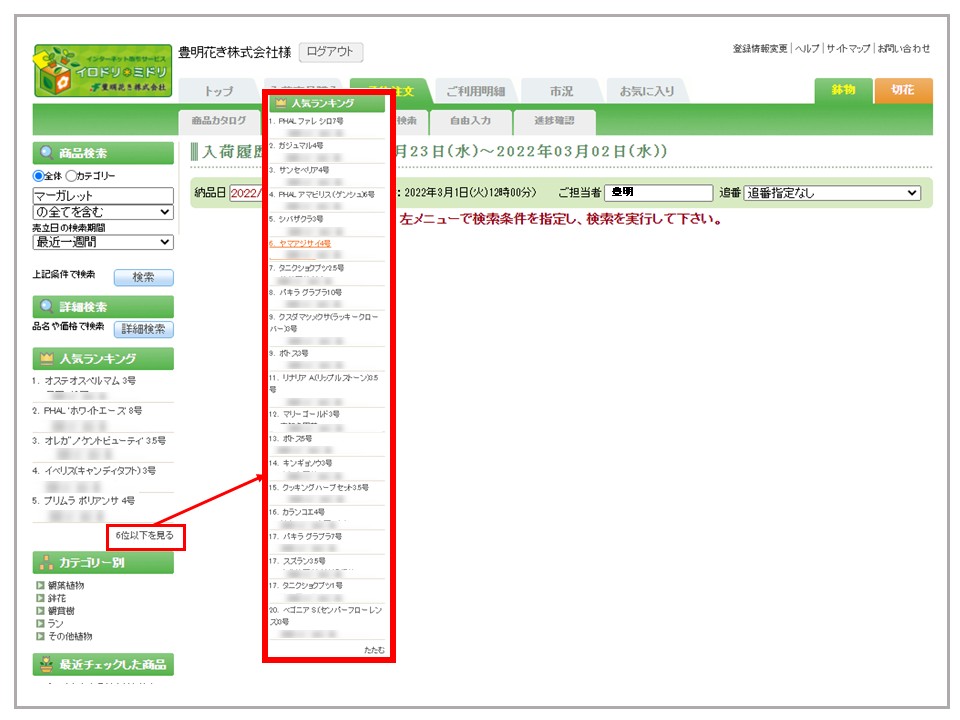The image size is (960, 720).
Task: Click the イロドリ・ミドリ site logo
Action: (x=102, y=70)
